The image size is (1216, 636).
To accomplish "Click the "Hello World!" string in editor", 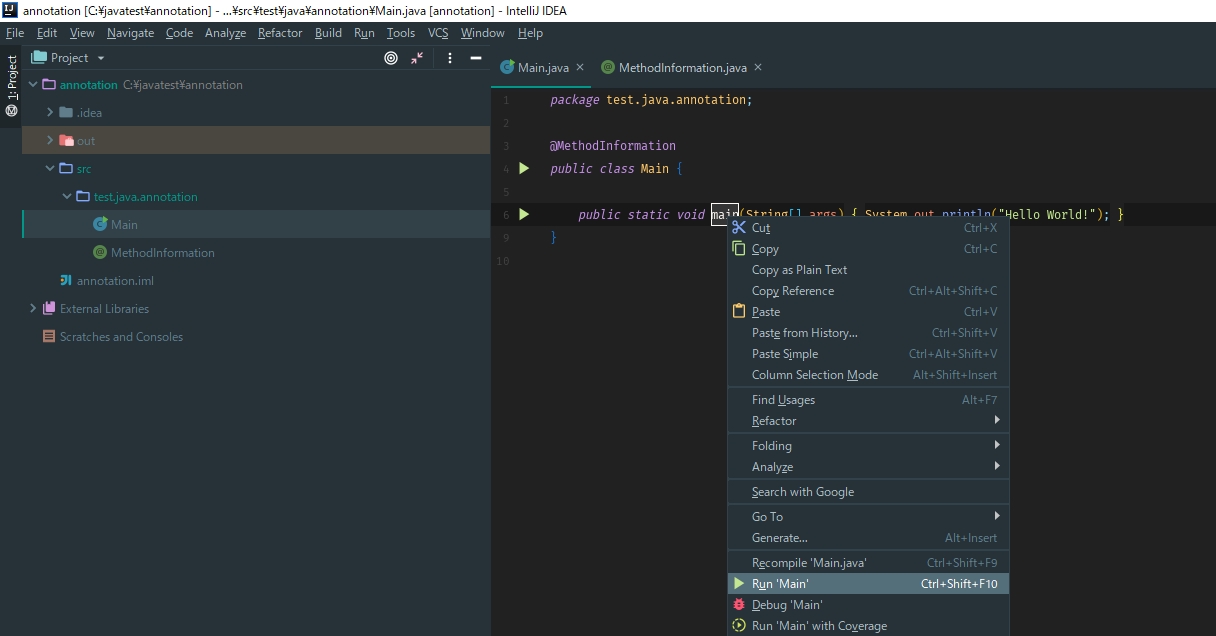I will pyautogui.click(x=1049, y=215).
